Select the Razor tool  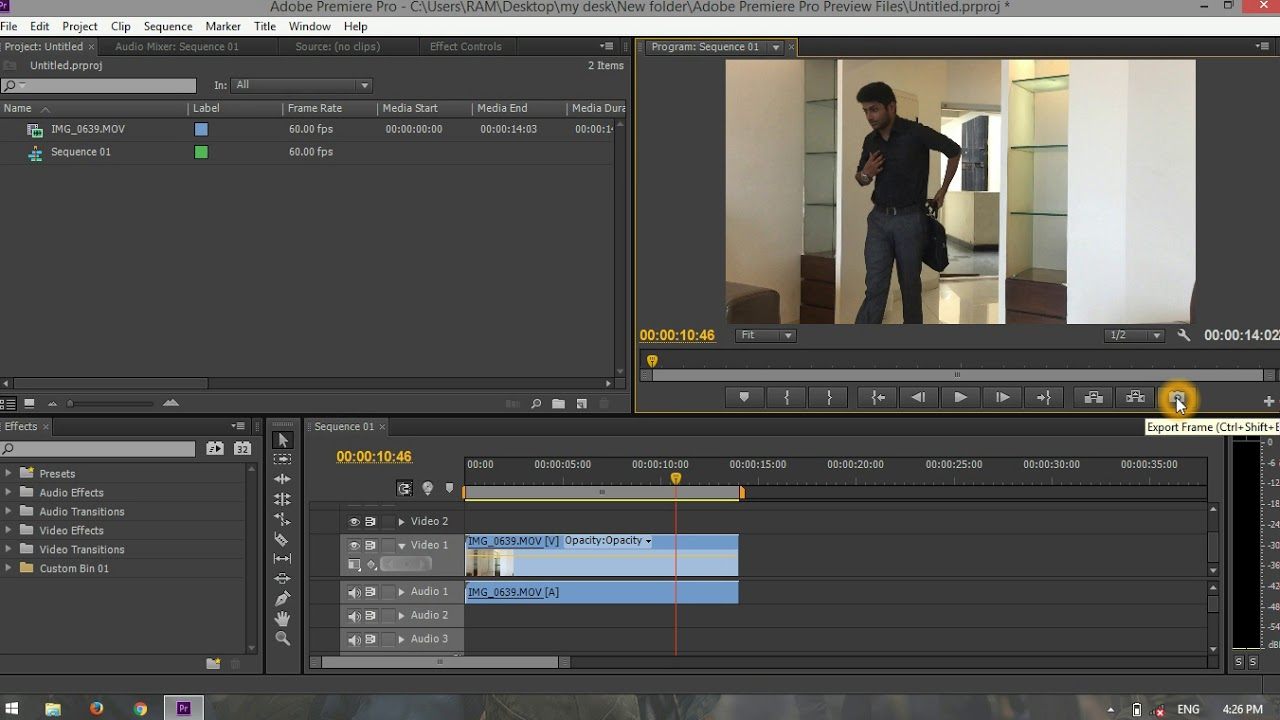(283, 539)
